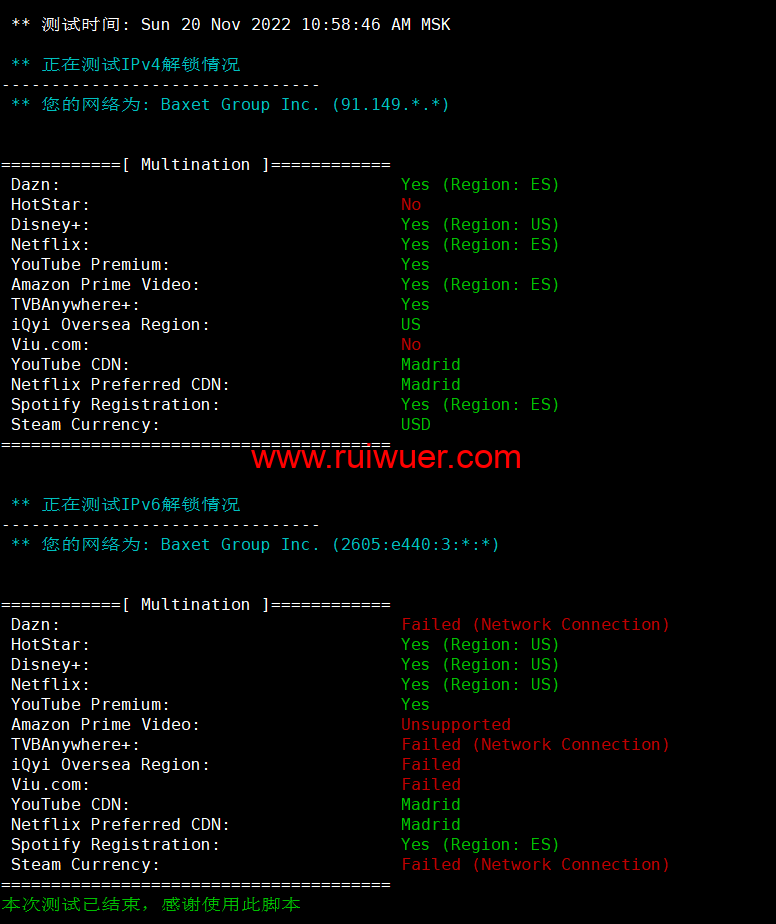Click the IPv6 Baxet Group network line
The height and width of the screenshot is (924, 776).
click(x=255, y=544)
